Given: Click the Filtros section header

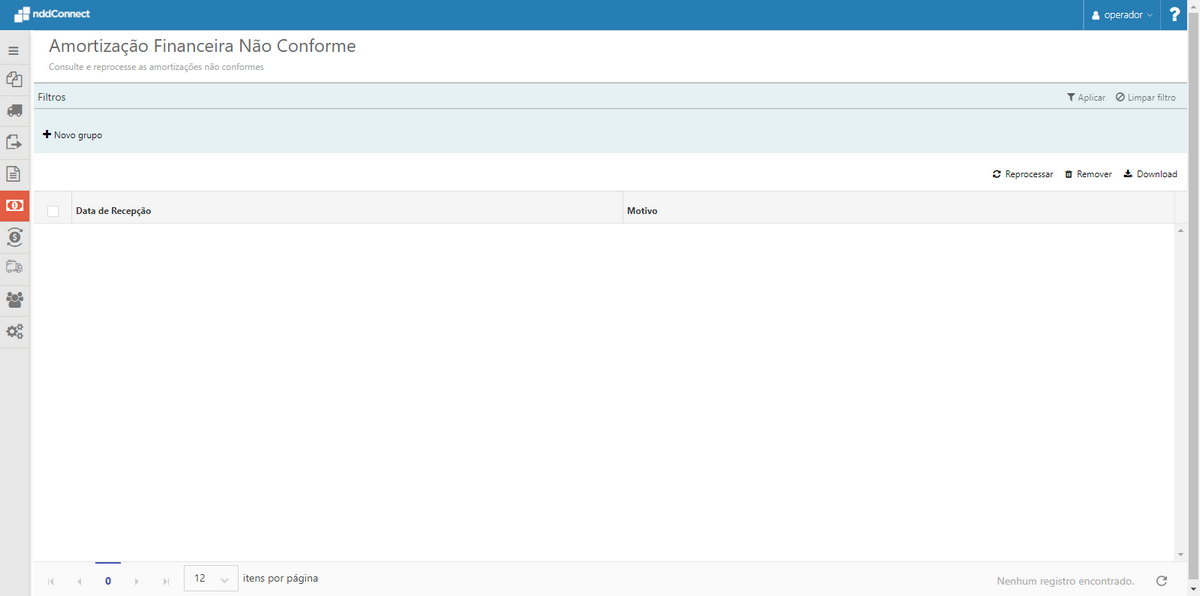Looking at the screenshot, I should tap(51, 96).
